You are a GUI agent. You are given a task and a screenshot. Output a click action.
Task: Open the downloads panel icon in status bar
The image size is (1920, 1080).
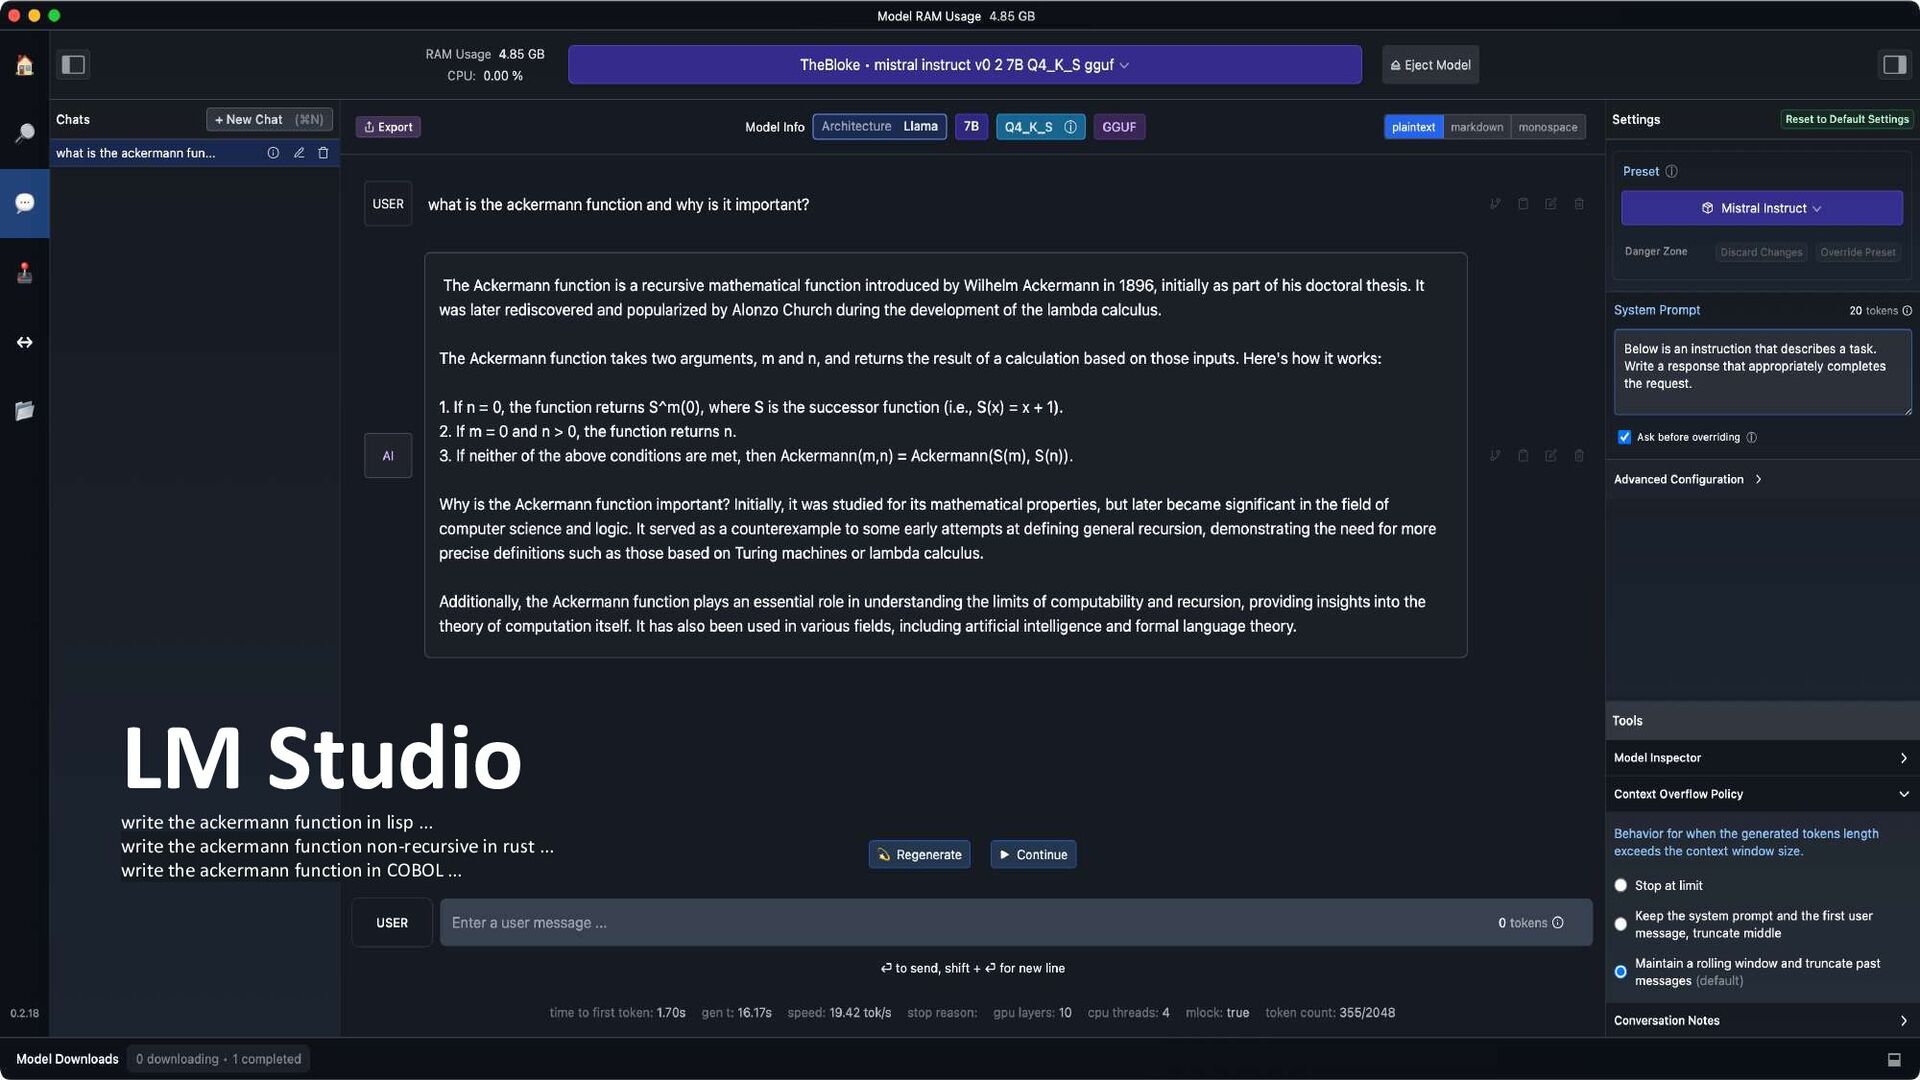point(1894,1060)
